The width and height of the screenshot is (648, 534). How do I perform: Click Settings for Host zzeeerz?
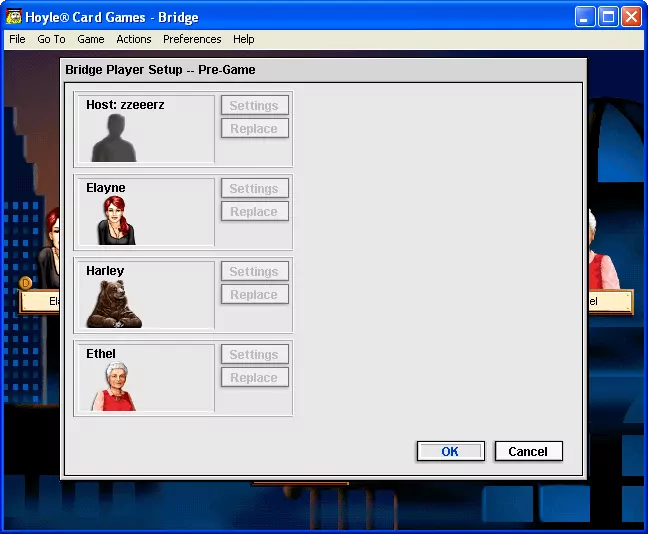255,105
